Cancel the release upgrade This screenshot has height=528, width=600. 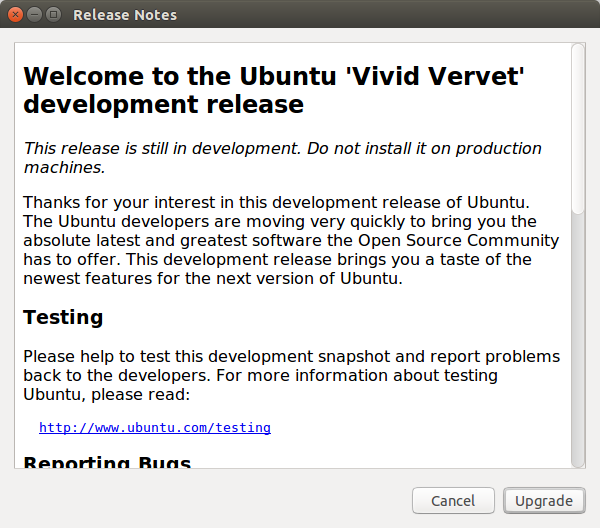tap(453, 500)
